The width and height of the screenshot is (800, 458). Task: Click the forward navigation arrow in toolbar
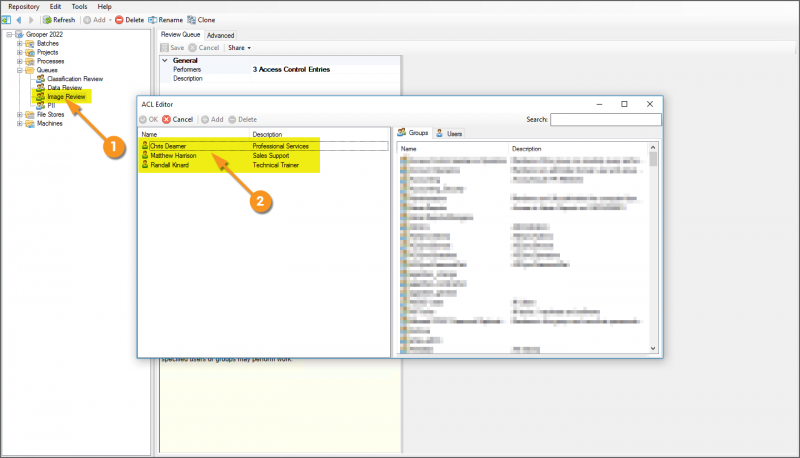pyautogui.click(x=31, y=20)
